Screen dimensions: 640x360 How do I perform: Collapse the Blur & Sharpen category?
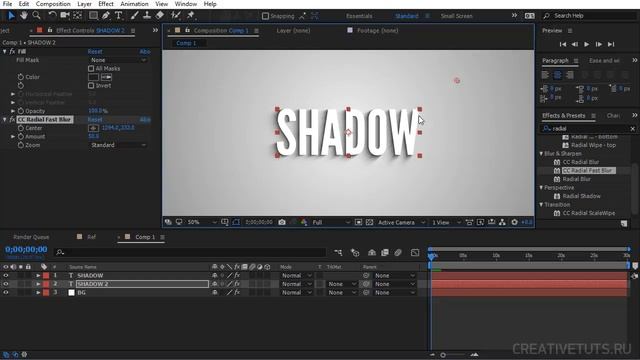tap(542, 153)
